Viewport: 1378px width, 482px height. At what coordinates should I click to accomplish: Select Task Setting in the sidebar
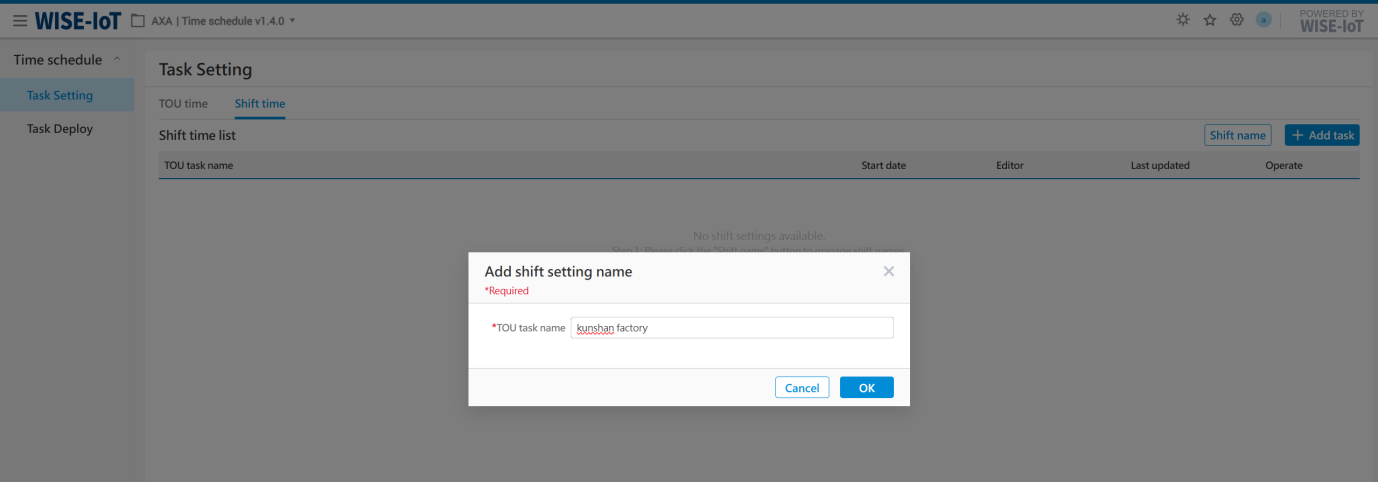(x=60, y=96)
